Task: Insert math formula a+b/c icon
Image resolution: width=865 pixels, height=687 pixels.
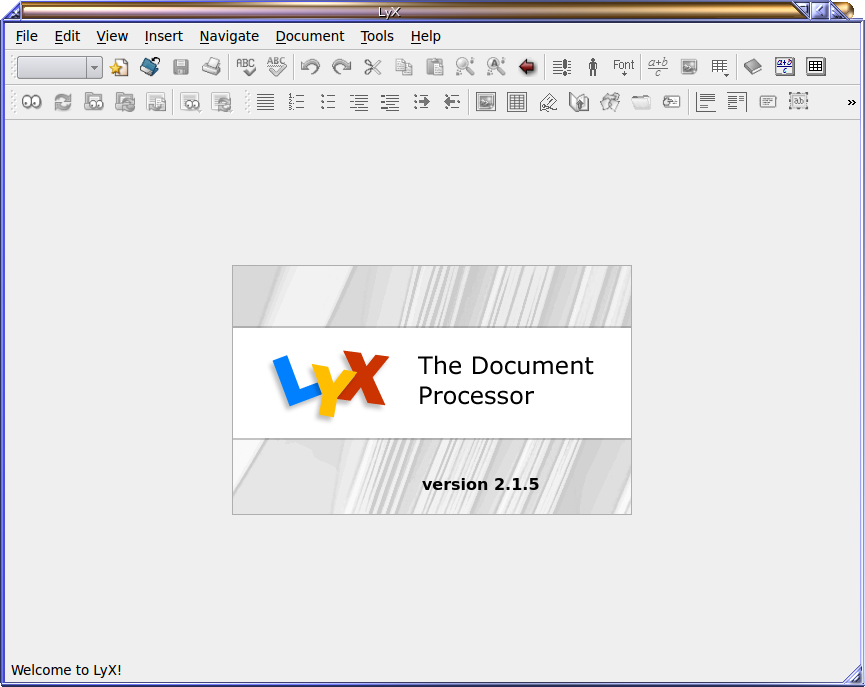Action: pyautogui.click(x=658, y=67)
